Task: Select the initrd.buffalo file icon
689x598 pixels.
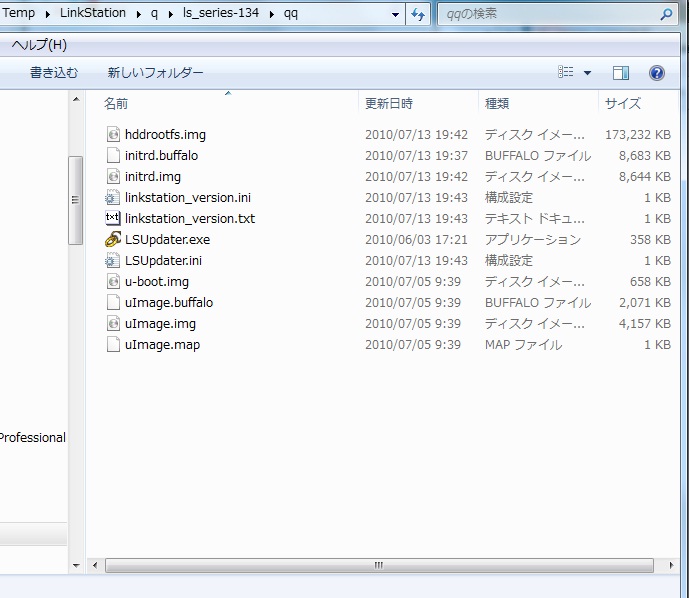Action: click(x=113, y=155)
